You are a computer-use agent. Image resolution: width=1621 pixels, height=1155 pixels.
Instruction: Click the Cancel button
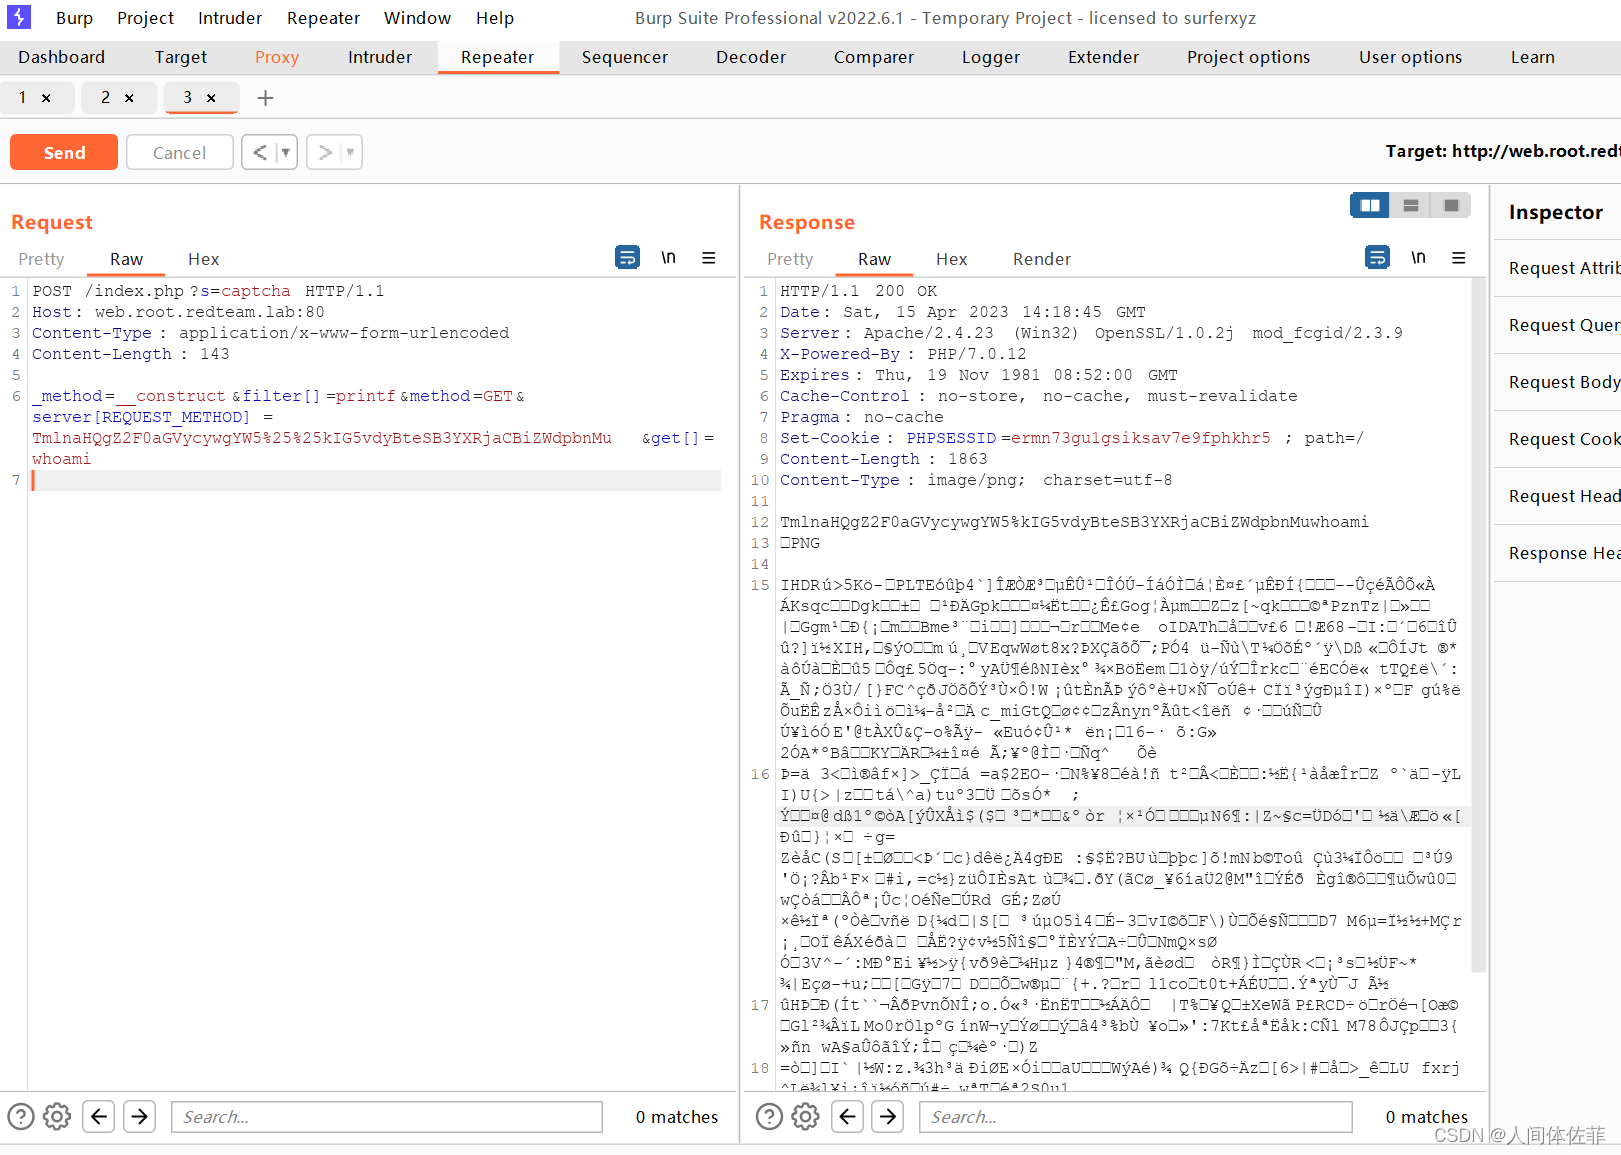179,152
